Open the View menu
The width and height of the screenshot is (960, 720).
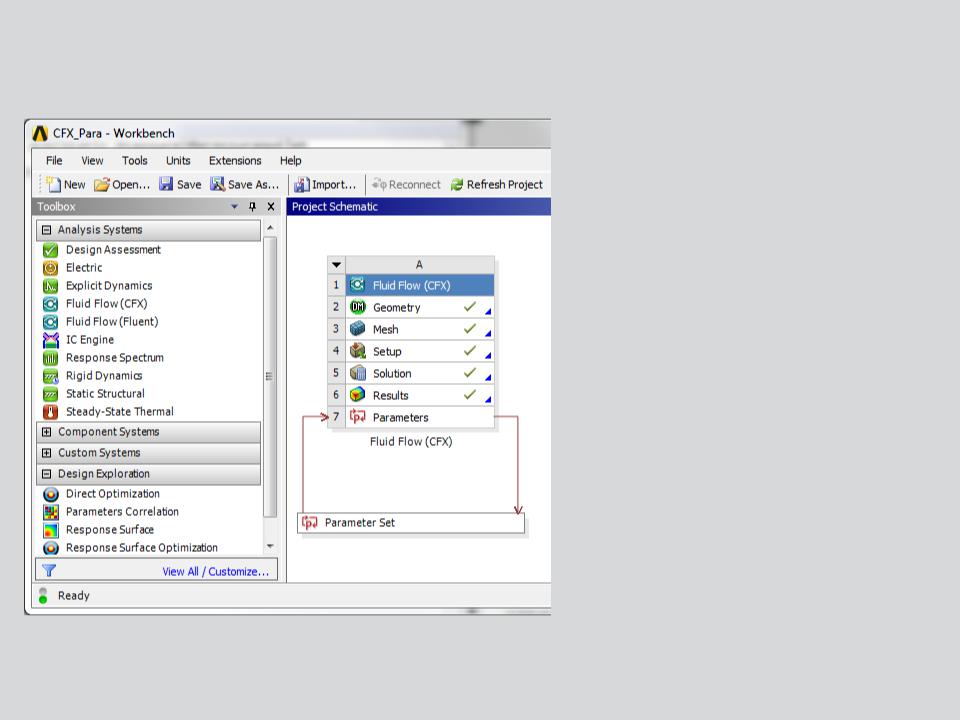tap(92, 160)
